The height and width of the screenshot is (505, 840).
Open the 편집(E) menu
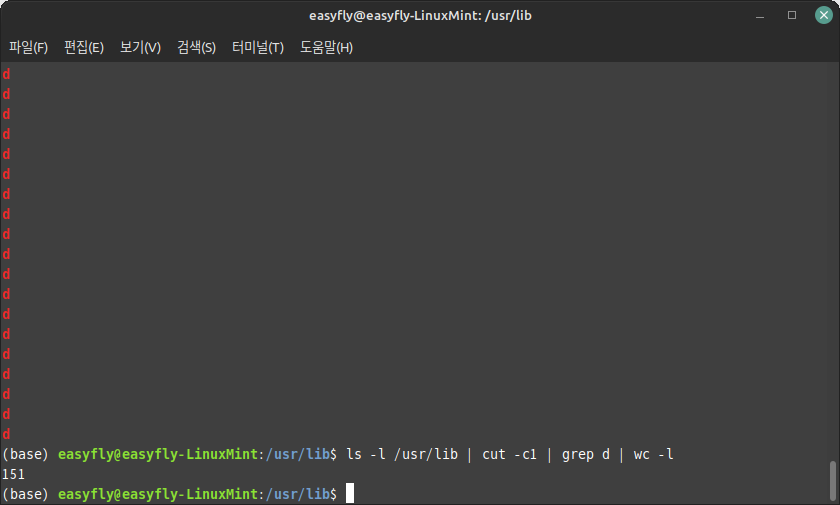click(x=84, y=48)
